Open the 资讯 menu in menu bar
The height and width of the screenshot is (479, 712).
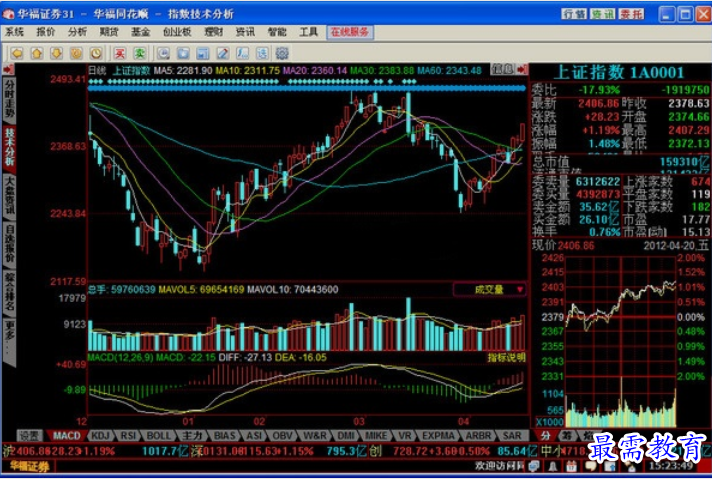click(245, 32)
